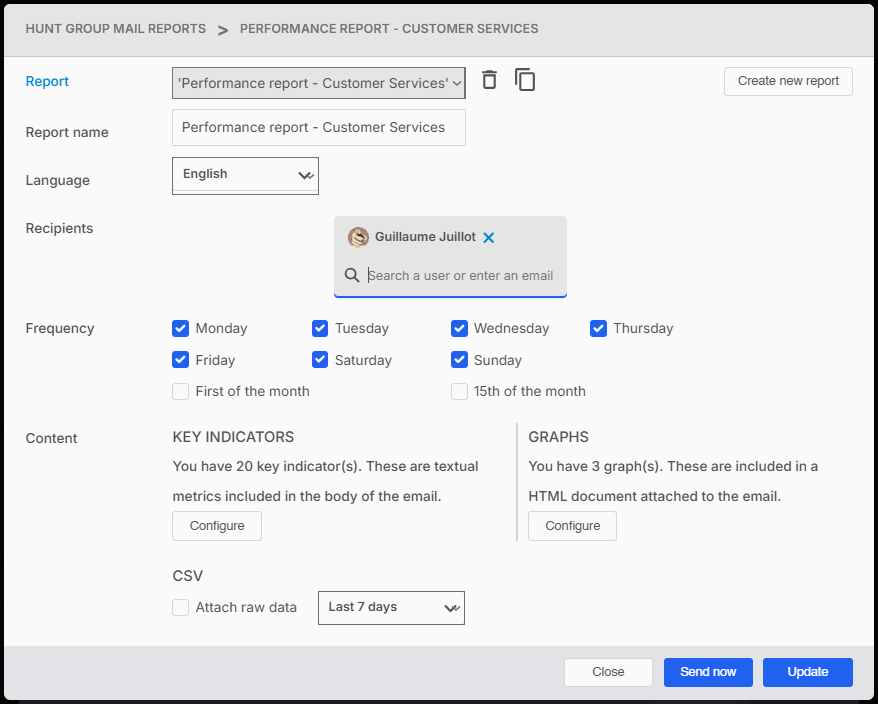
Task: Enable First of the month checkbox
Action: (181, 392)
